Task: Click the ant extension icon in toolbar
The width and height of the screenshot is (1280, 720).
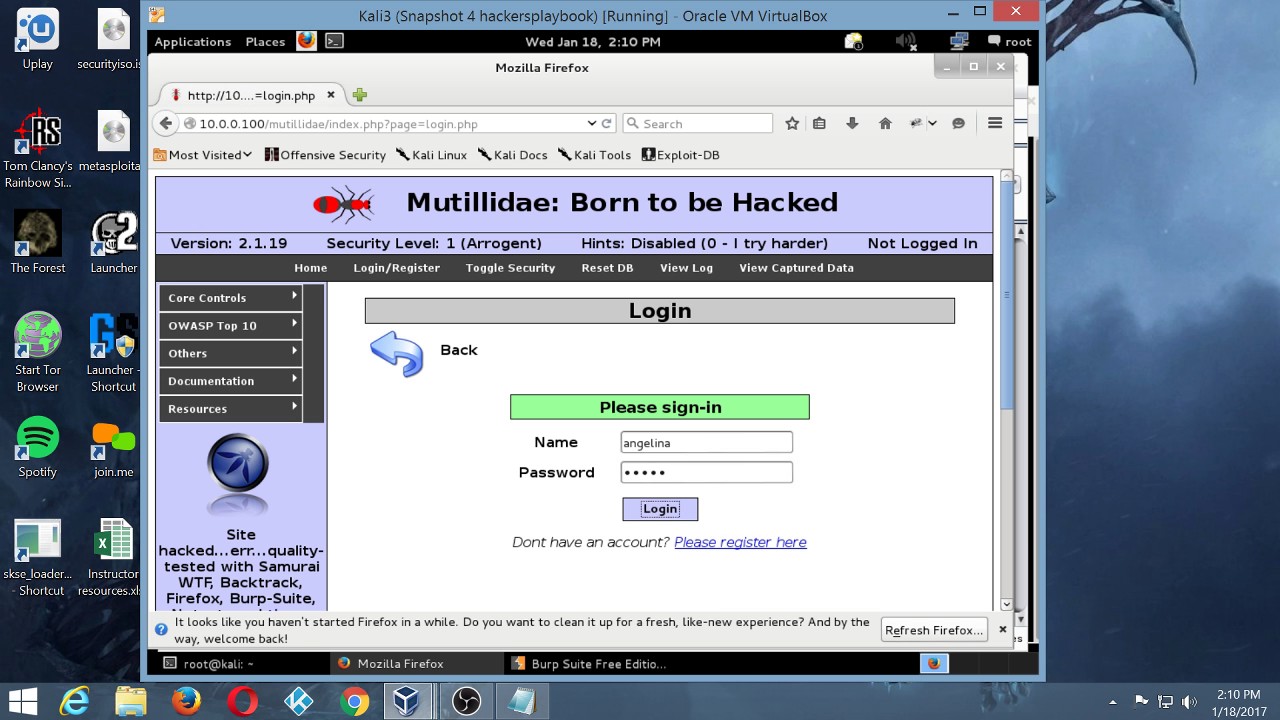Action: tap(915, 123)
